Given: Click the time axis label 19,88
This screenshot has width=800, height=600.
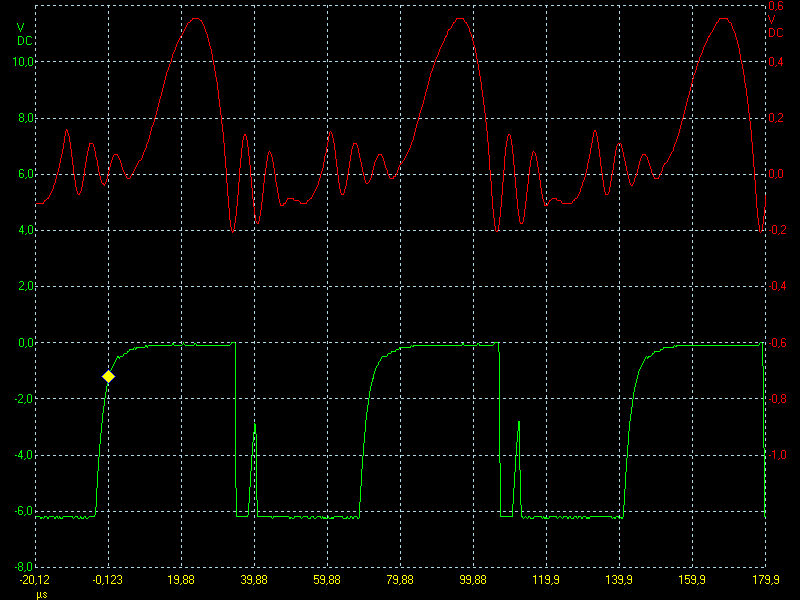Looking at the screenshot, I should (x=181, y=580).
